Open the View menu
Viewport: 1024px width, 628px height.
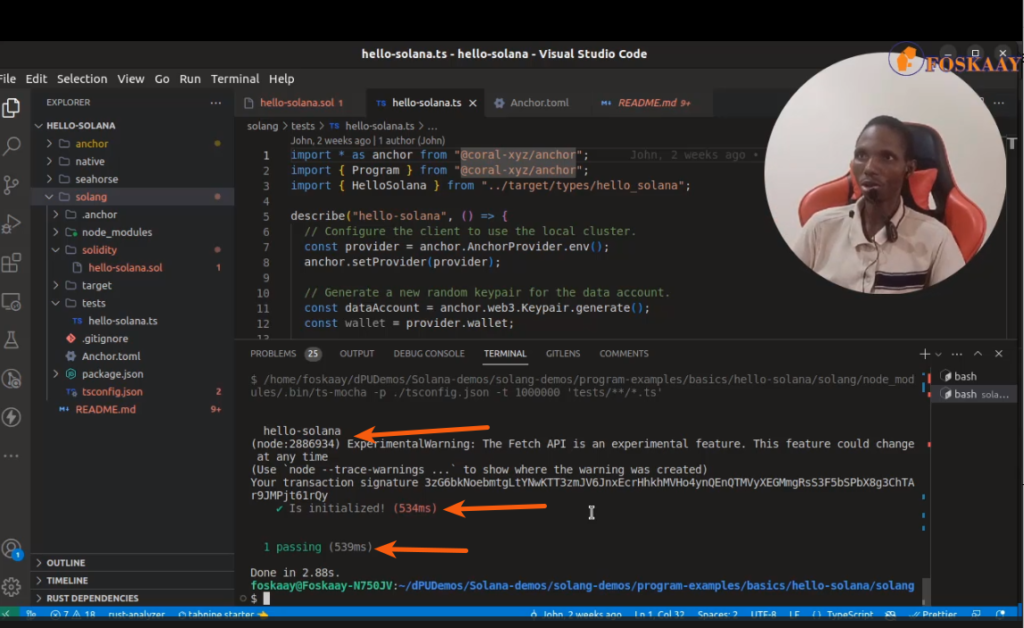131,79
